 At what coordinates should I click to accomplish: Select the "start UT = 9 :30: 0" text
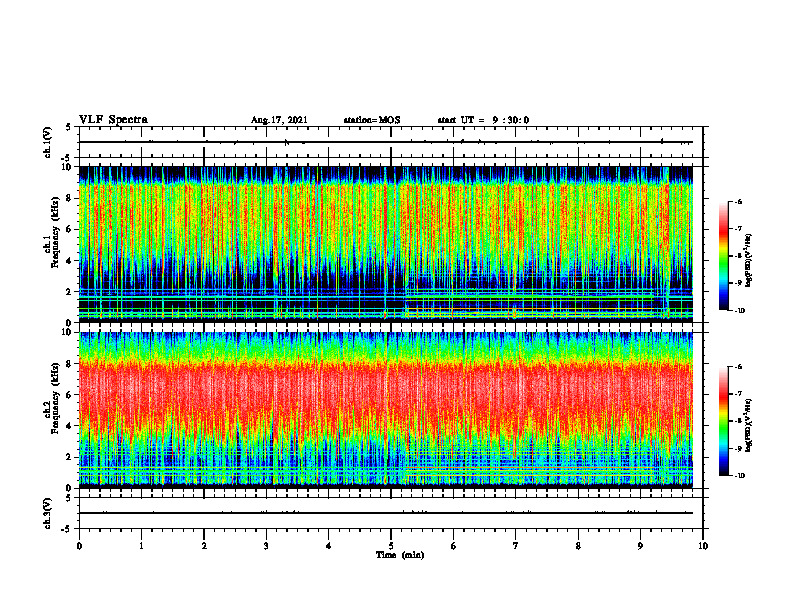[483, 120]
